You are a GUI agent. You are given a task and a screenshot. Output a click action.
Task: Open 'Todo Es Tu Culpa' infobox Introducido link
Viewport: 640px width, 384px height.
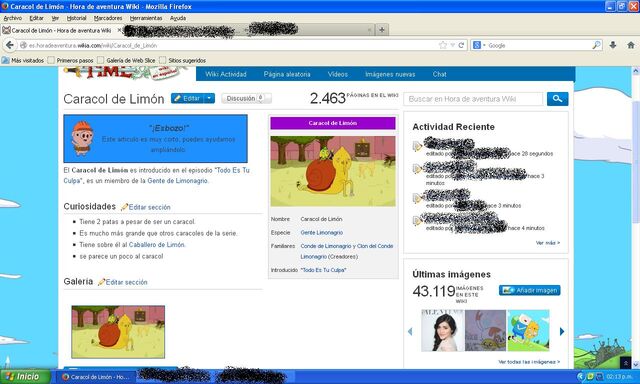323,270
